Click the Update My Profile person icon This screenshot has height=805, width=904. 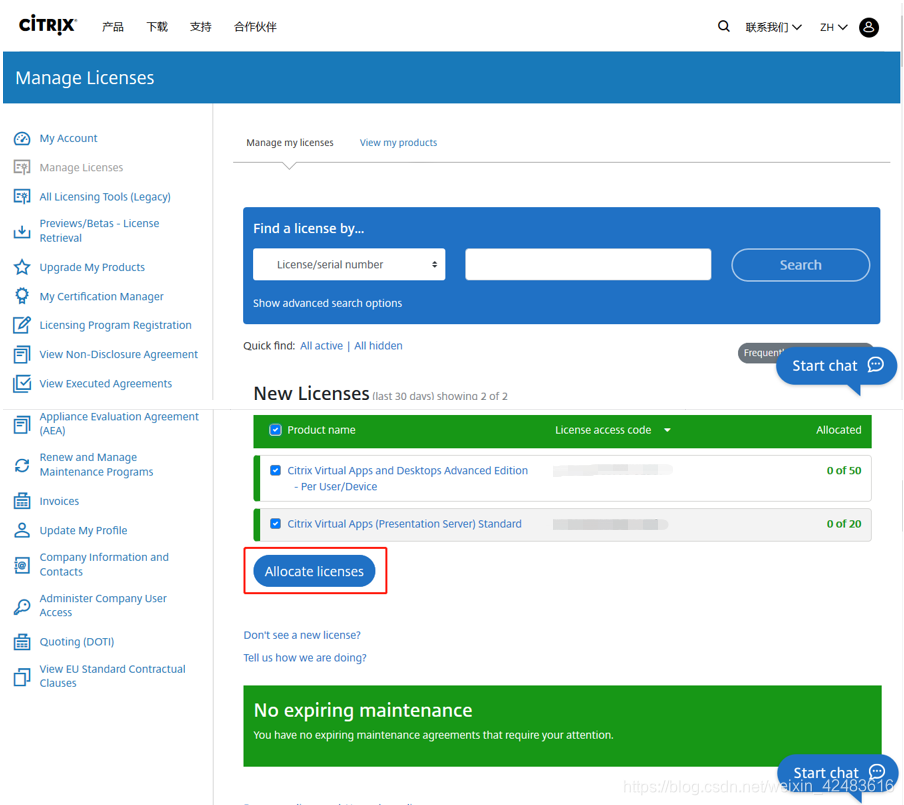(x=22, y=530)
